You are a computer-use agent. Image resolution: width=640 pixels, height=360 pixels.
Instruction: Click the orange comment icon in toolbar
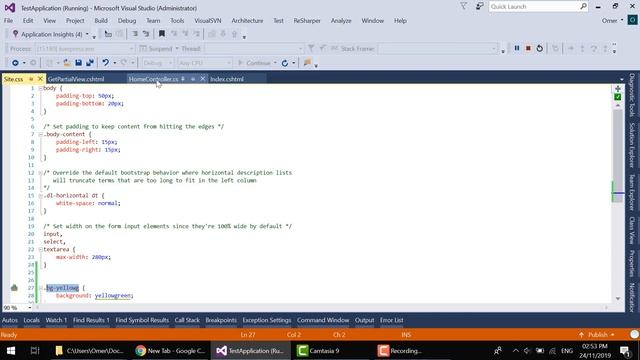(307, 62)
